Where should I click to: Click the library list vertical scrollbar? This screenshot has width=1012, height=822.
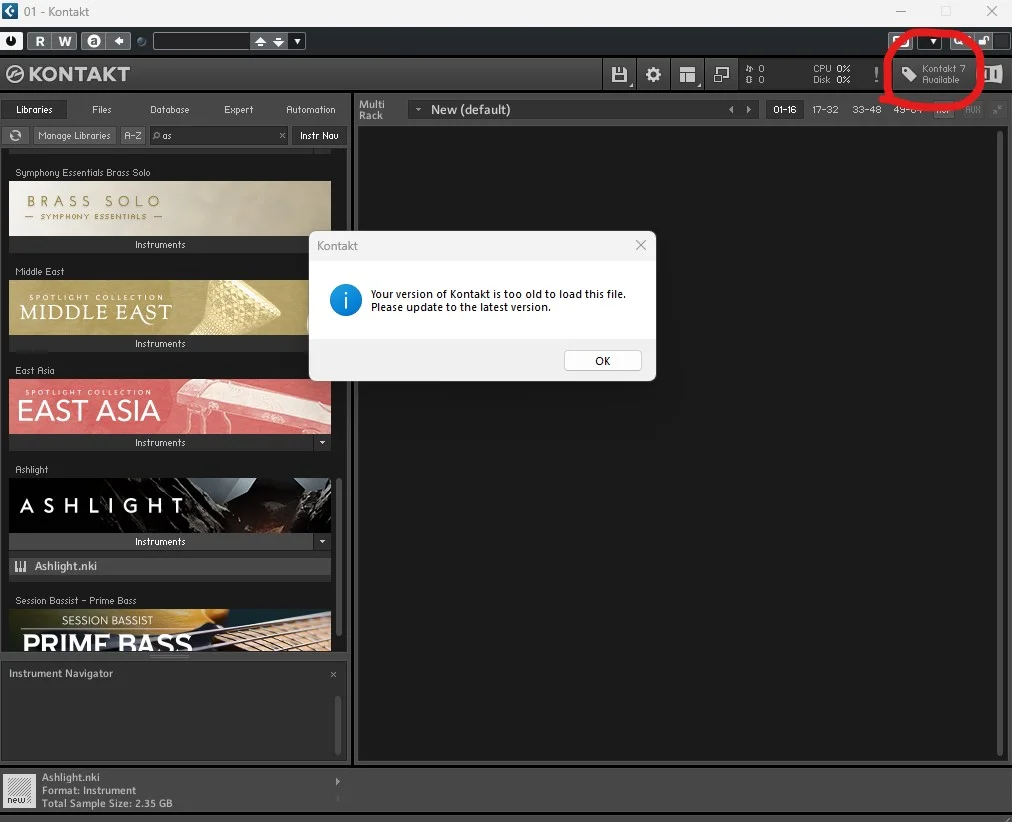[339, 557]
